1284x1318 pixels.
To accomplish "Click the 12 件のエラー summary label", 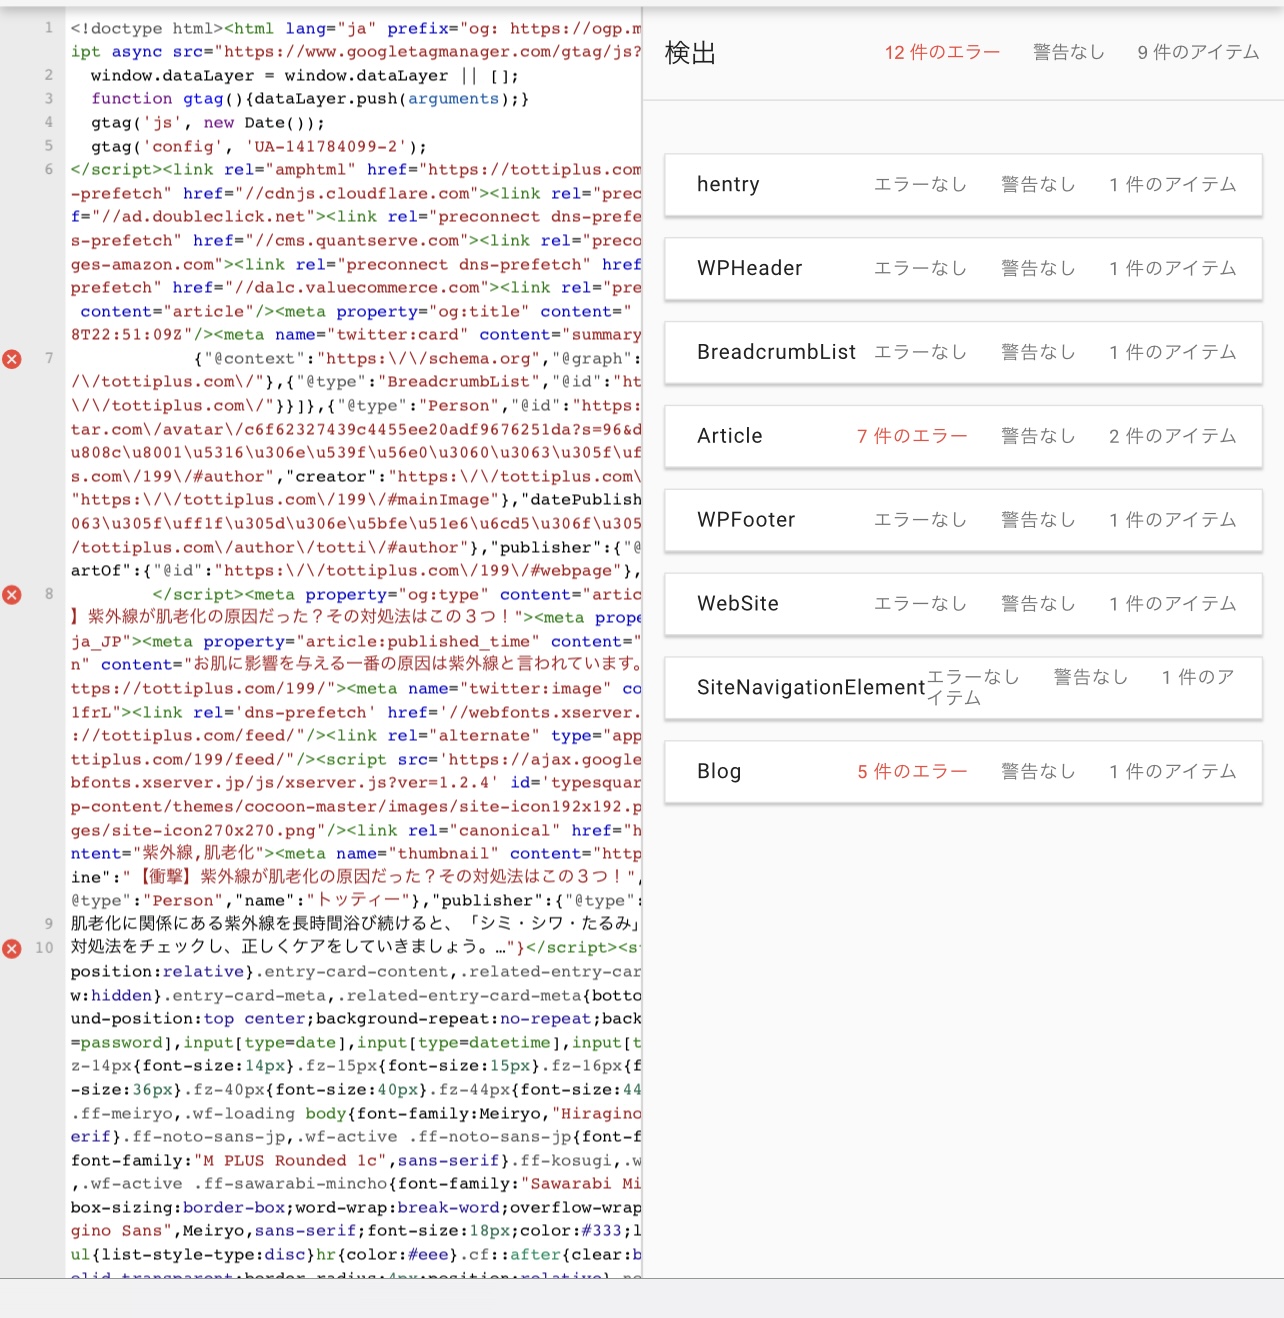I will point(942,52).
